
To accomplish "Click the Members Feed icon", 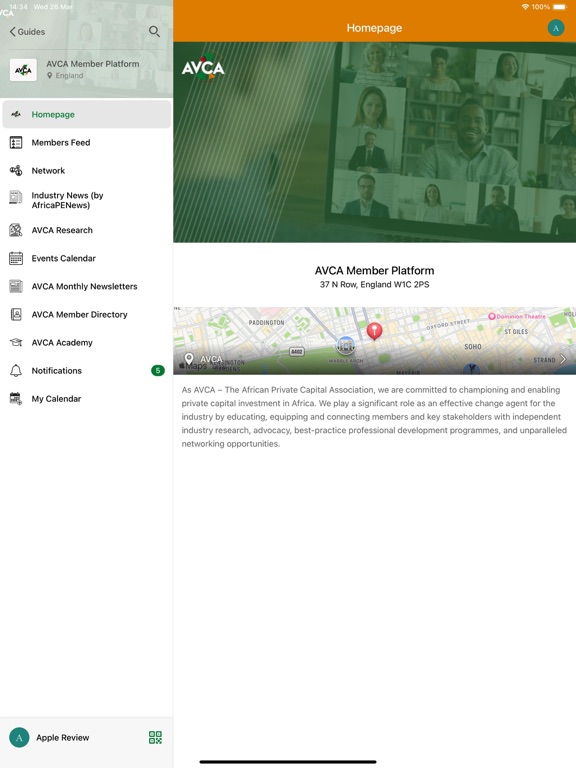I will (16, 143).
